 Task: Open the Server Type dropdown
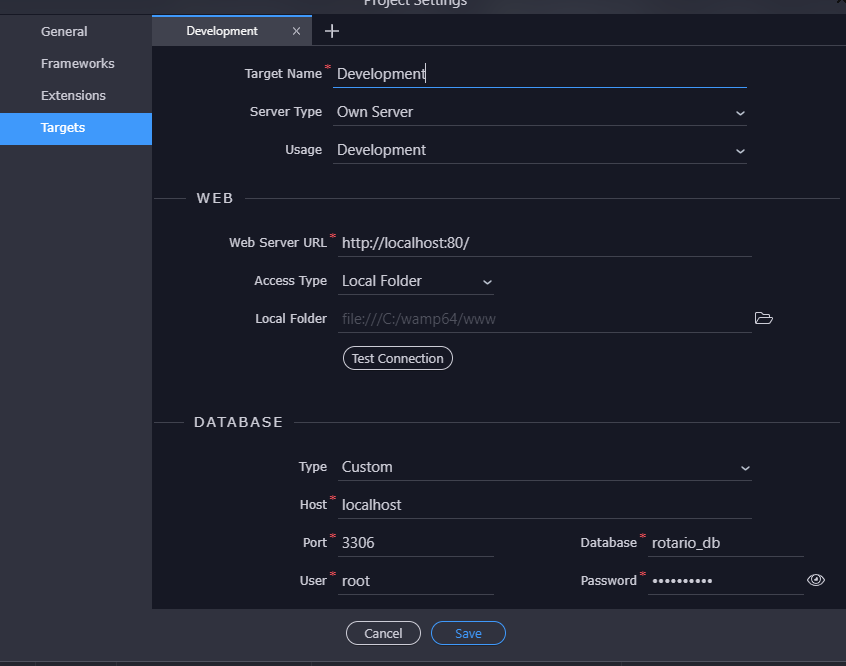pos(540,112)
